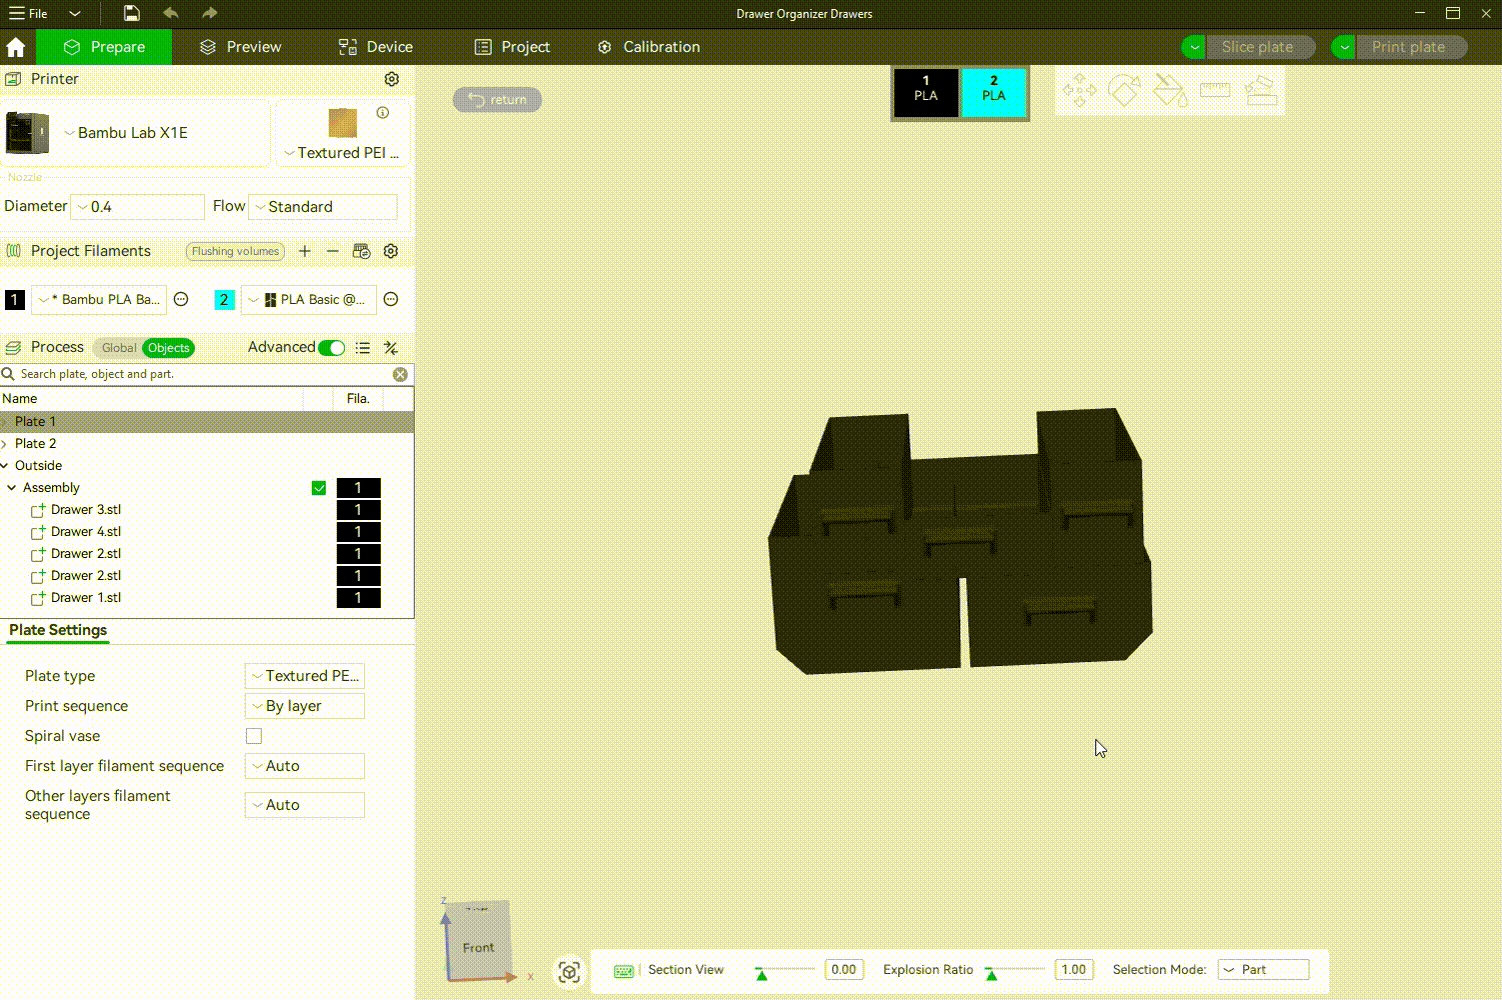This screenshot has height=1000, width=1502.
Task: Open Project Filaments settings gear
Action: pos(391,251)
